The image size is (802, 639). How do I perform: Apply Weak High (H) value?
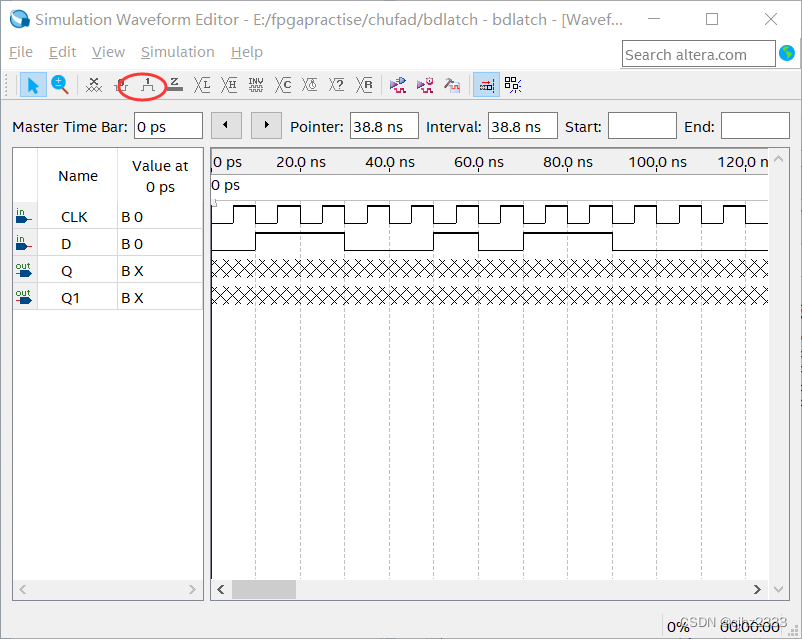tap(229, 85)
